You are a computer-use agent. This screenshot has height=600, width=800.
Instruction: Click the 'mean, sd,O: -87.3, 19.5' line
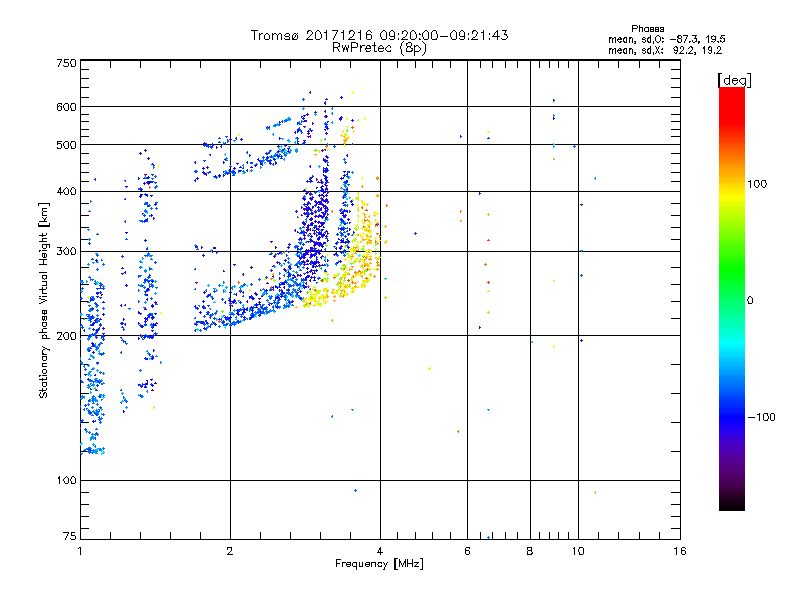(666, 39)
